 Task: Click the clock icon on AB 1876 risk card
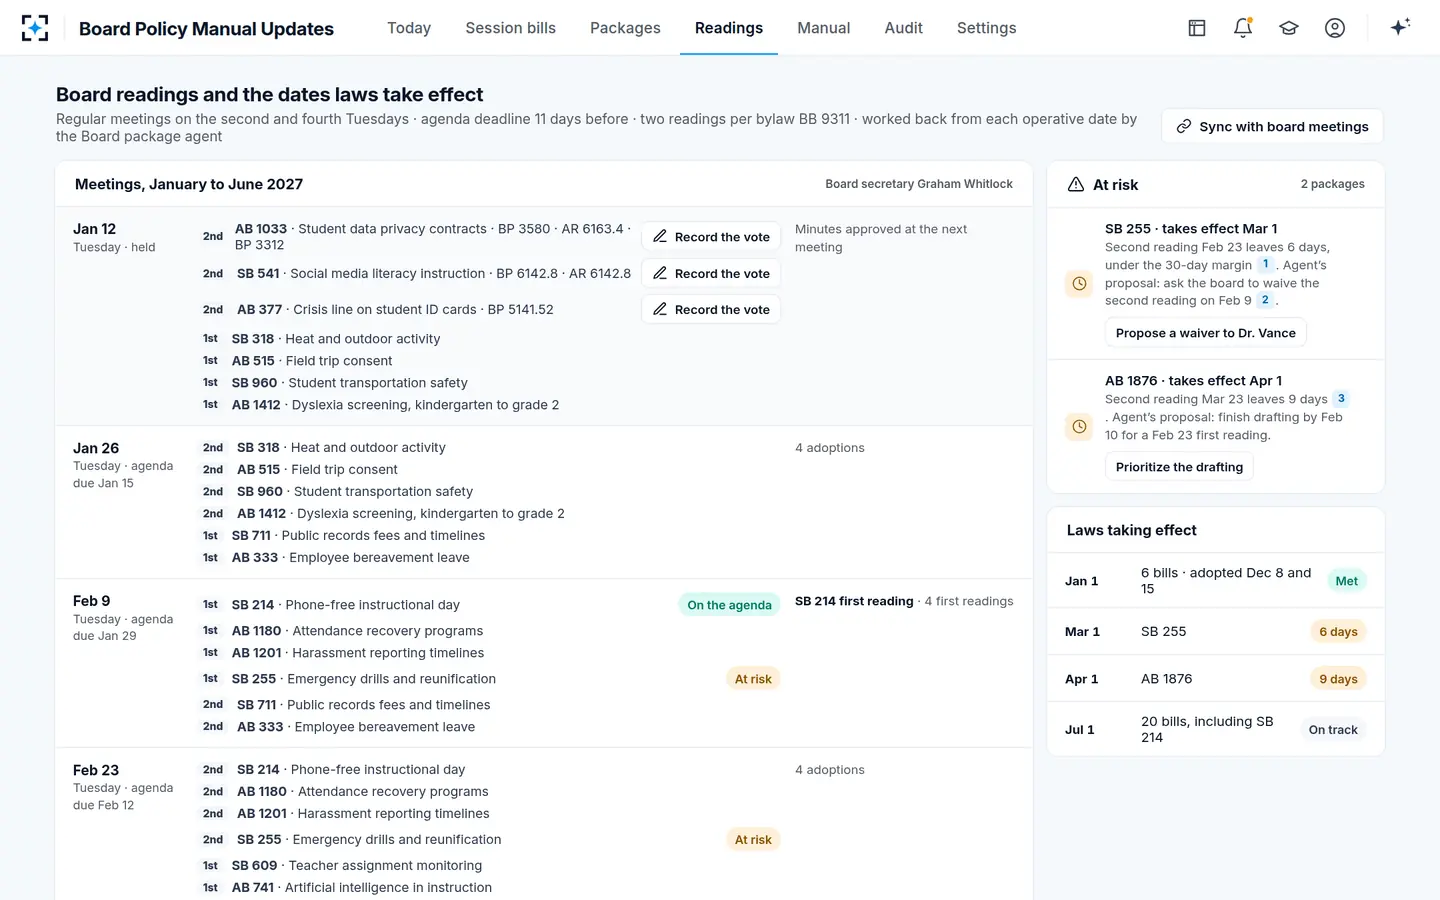[x=1079, y=427]
